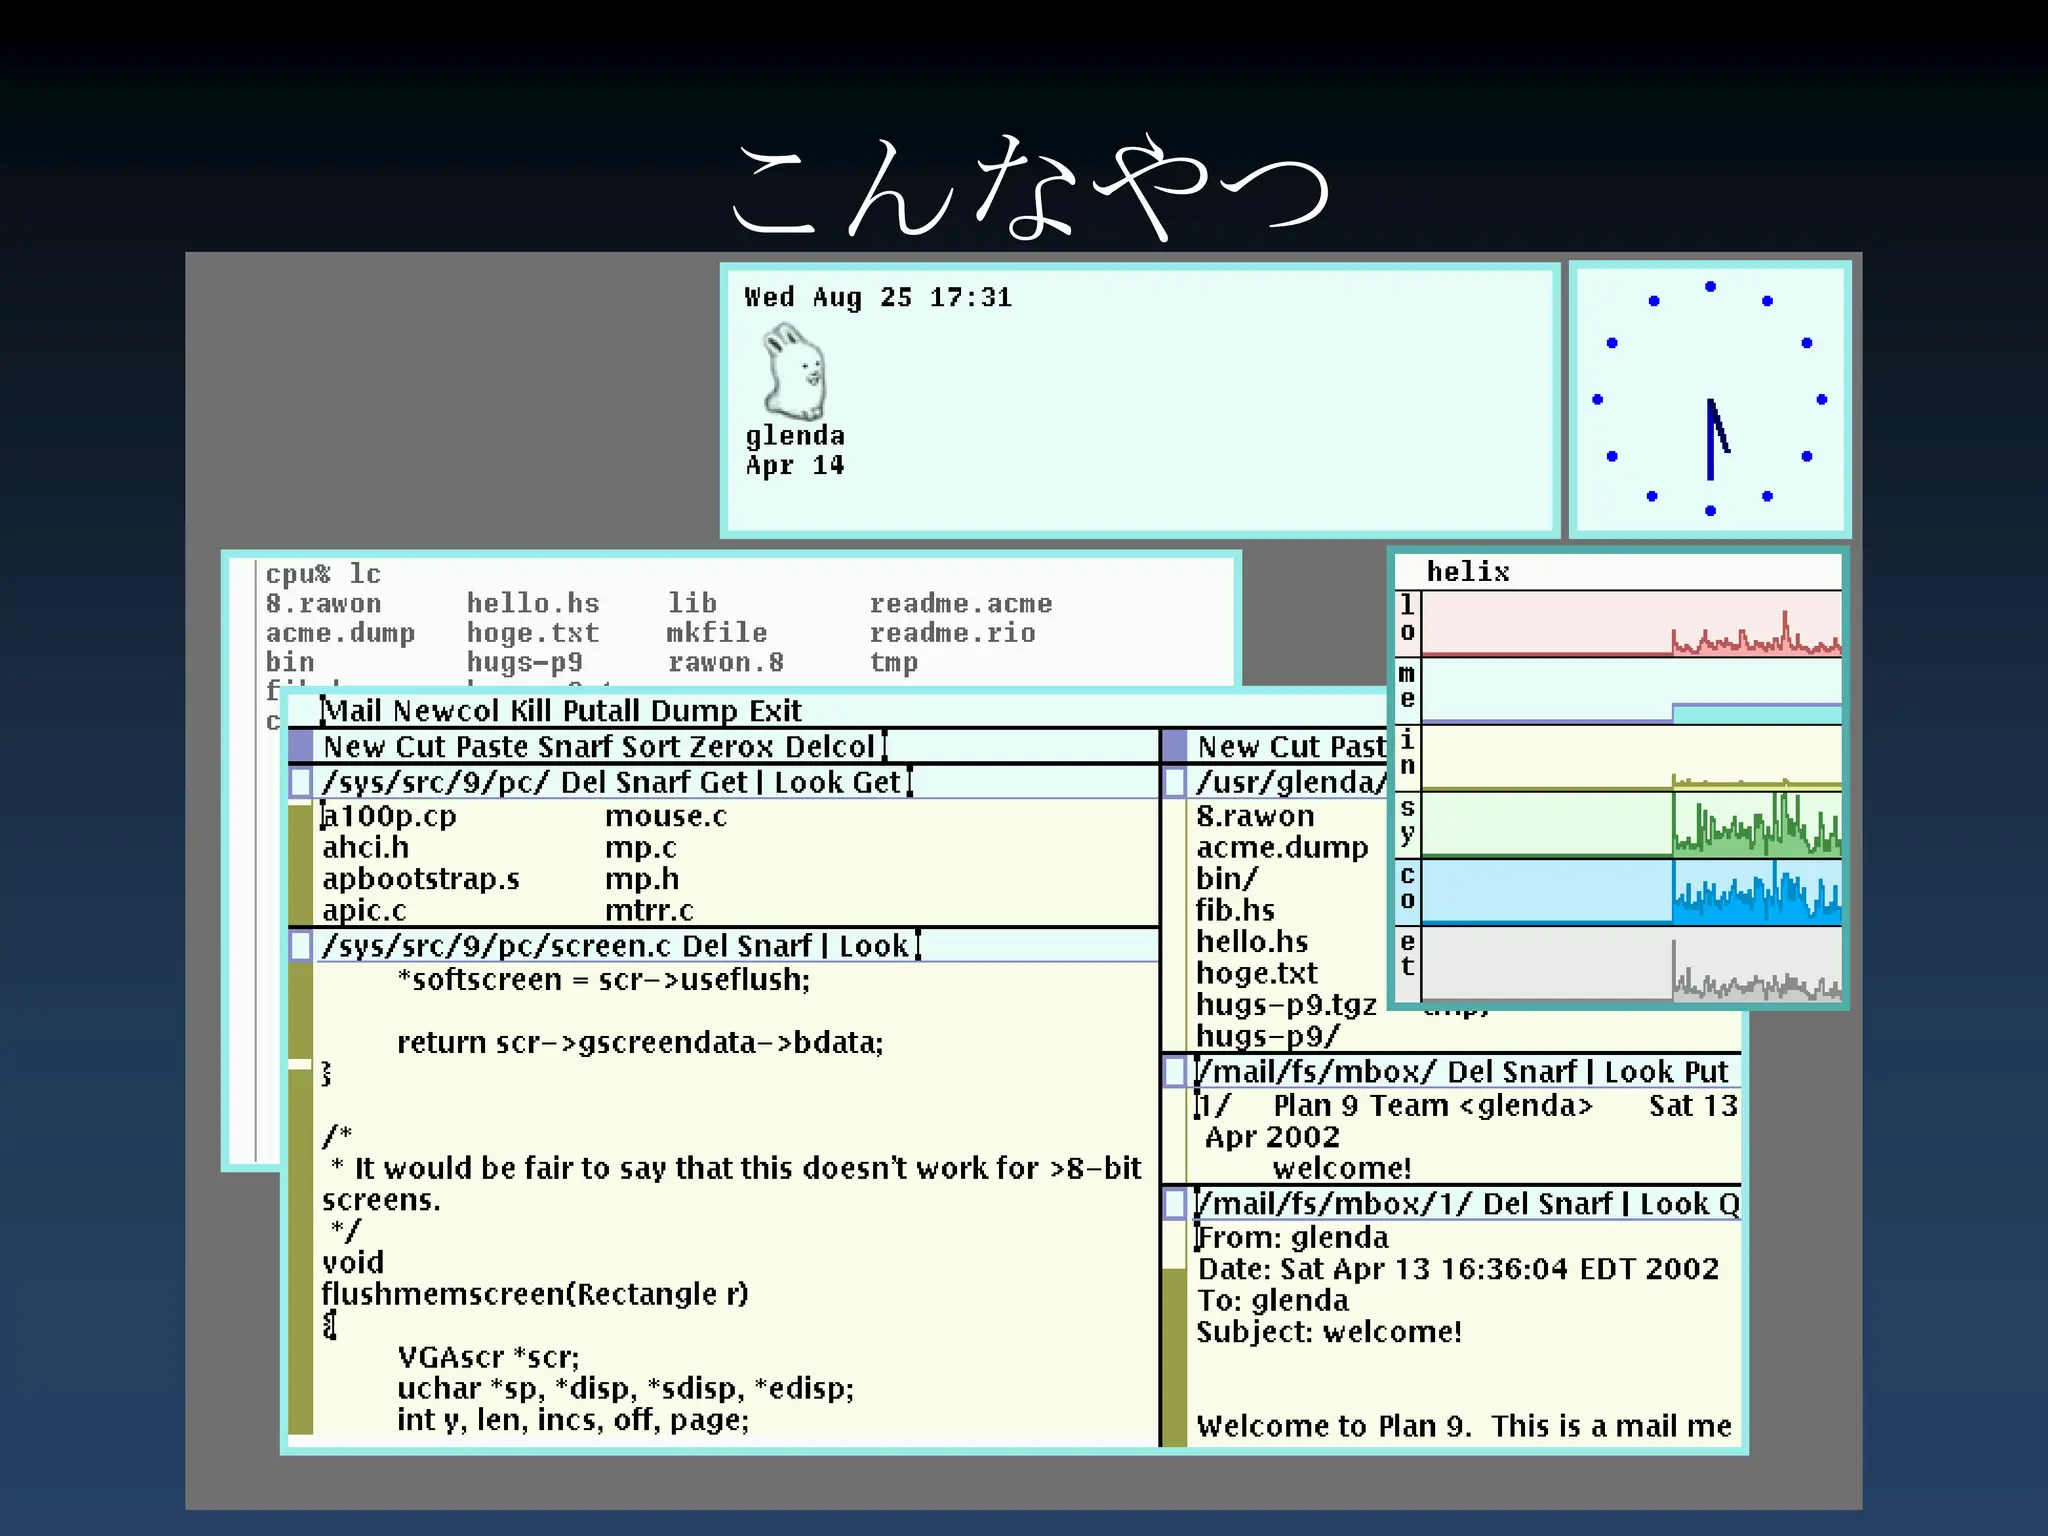Open the hugs-p9/ directory entry

[1267, 1036]
